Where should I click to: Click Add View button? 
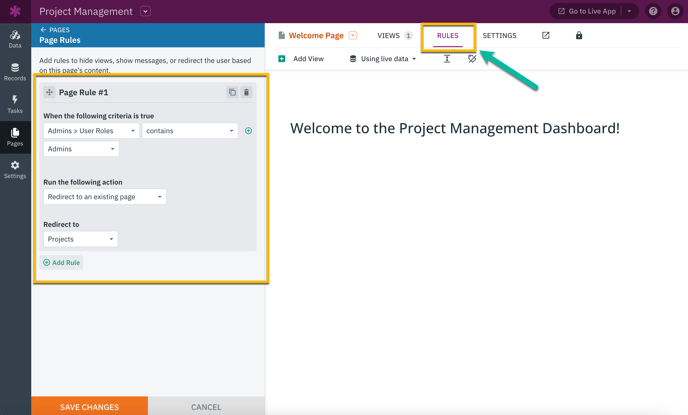pyautogui.click(x=301, y=59)
